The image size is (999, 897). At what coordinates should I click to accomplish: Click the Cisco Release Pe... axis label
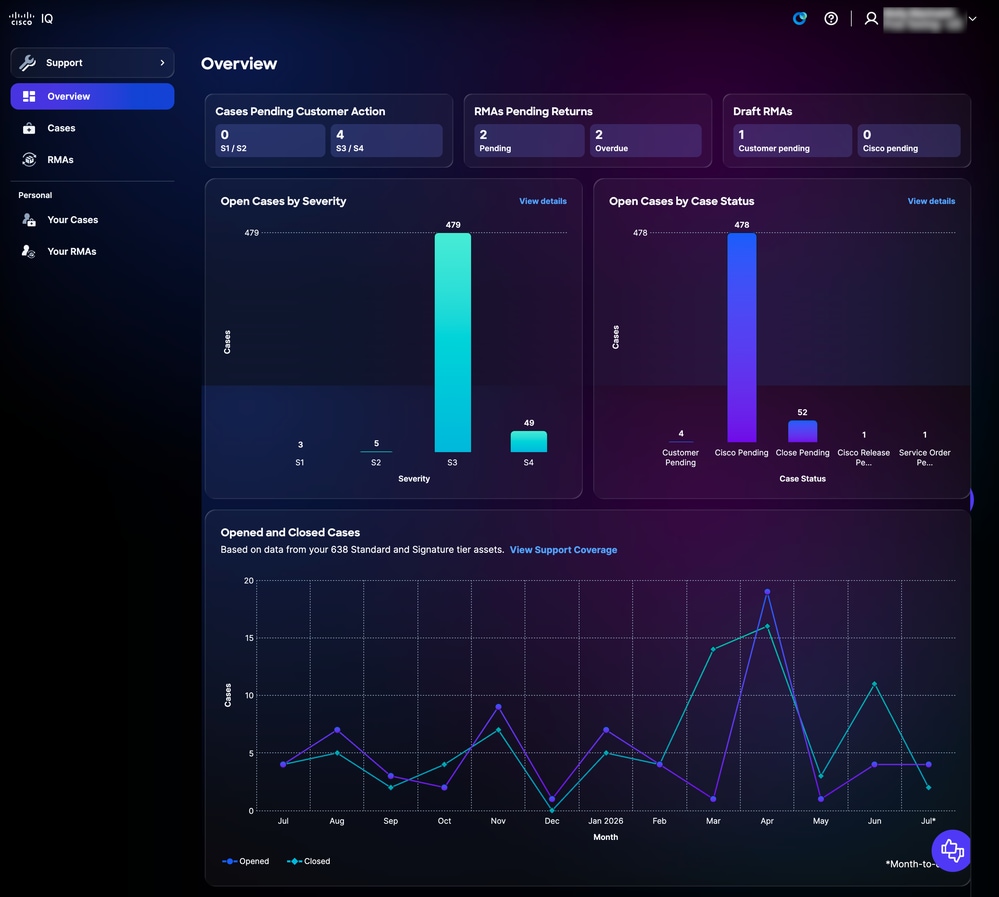pyautogui.click(x=864, y=457)
